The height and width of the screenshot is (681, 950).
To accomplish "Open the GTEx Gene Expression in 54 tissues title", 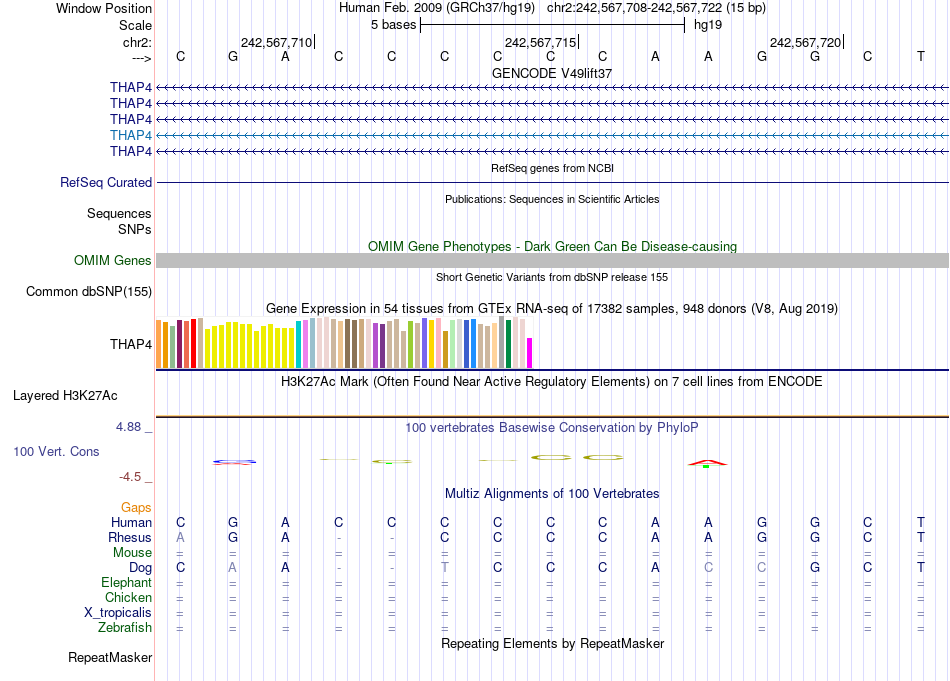I will (552, 308).
